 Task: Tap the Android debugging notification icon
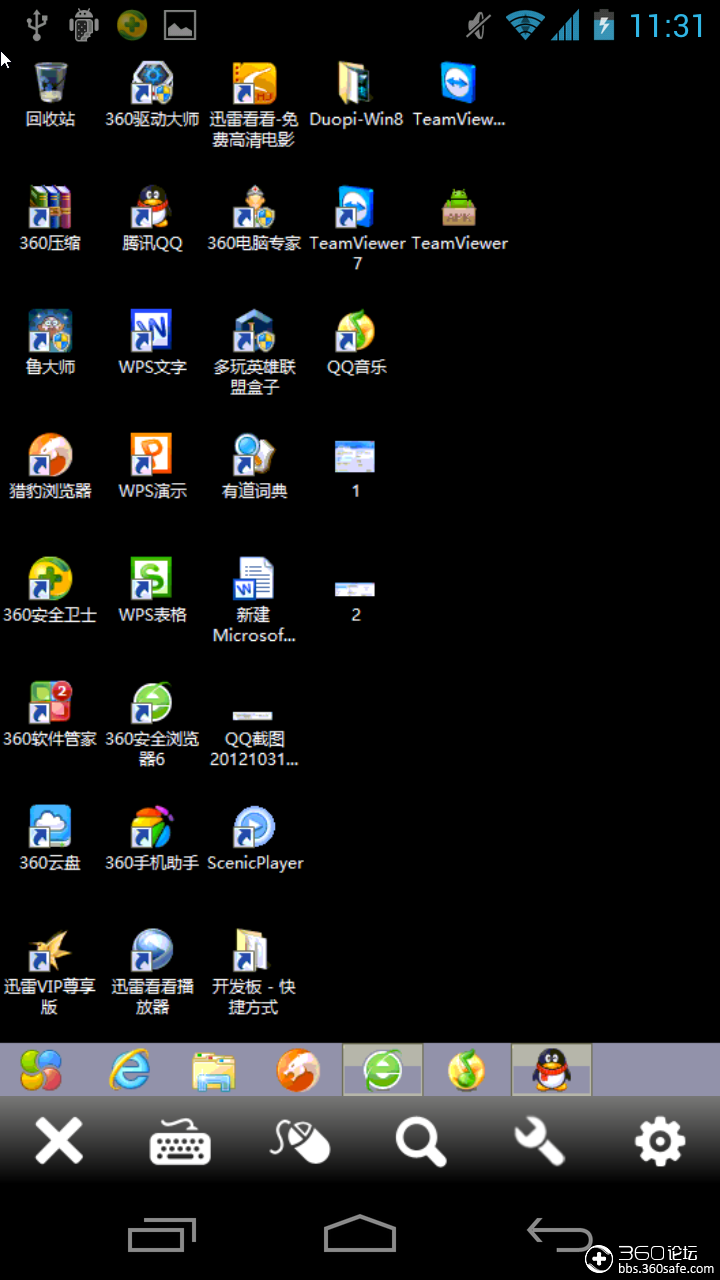[84, 24]
